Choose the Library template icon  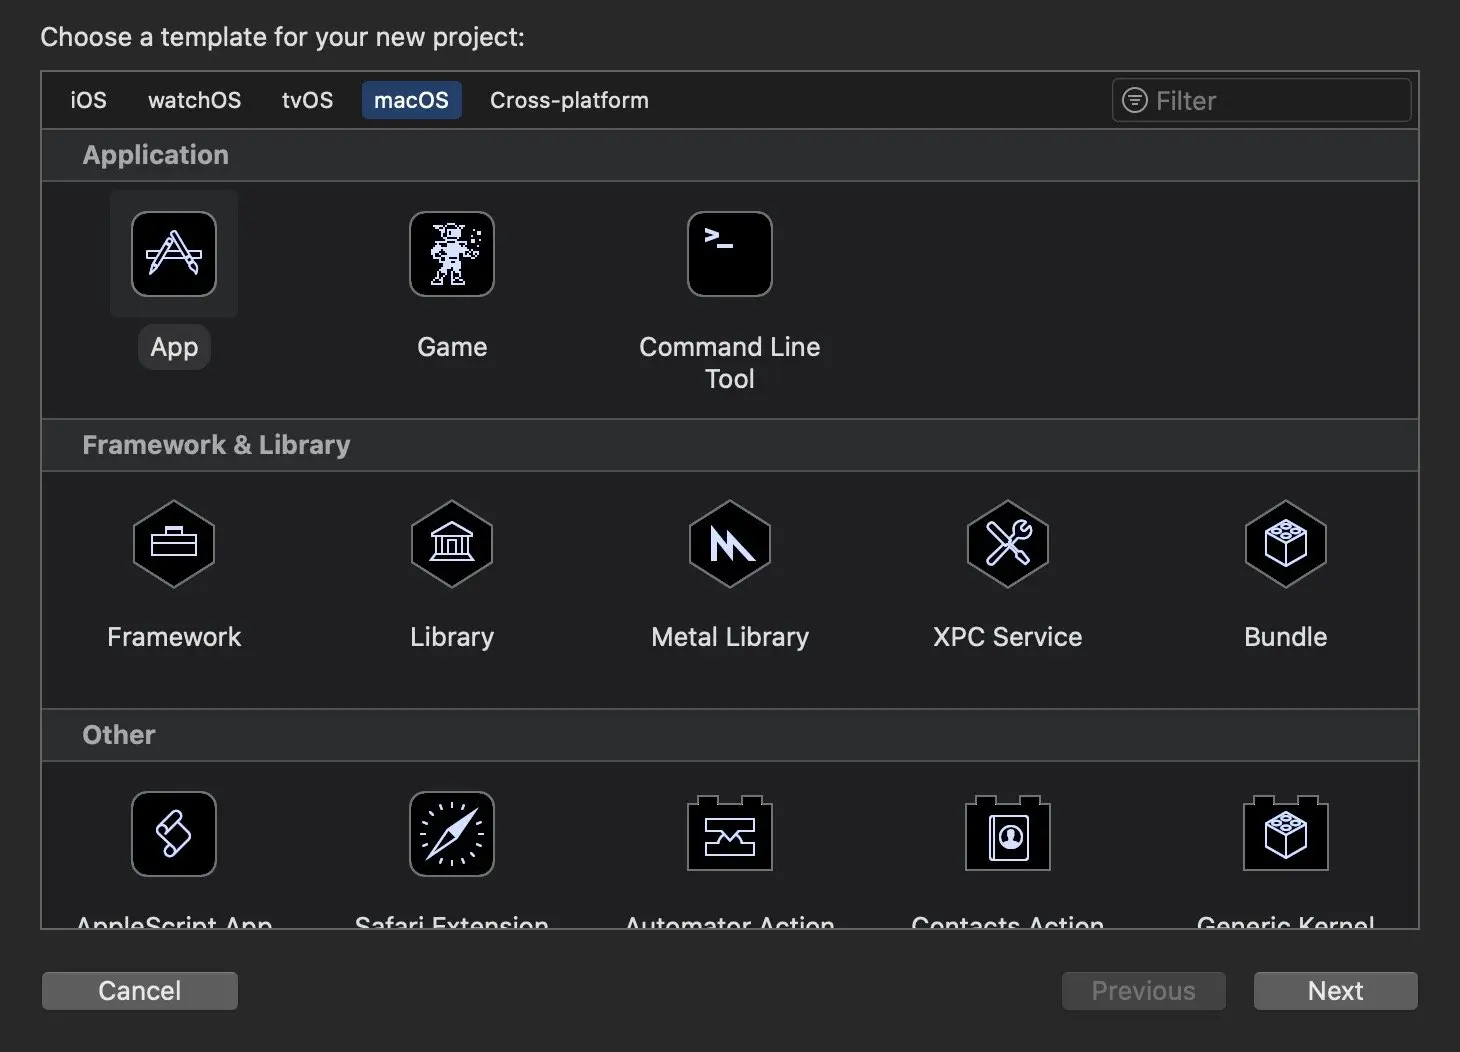(452, 544)
